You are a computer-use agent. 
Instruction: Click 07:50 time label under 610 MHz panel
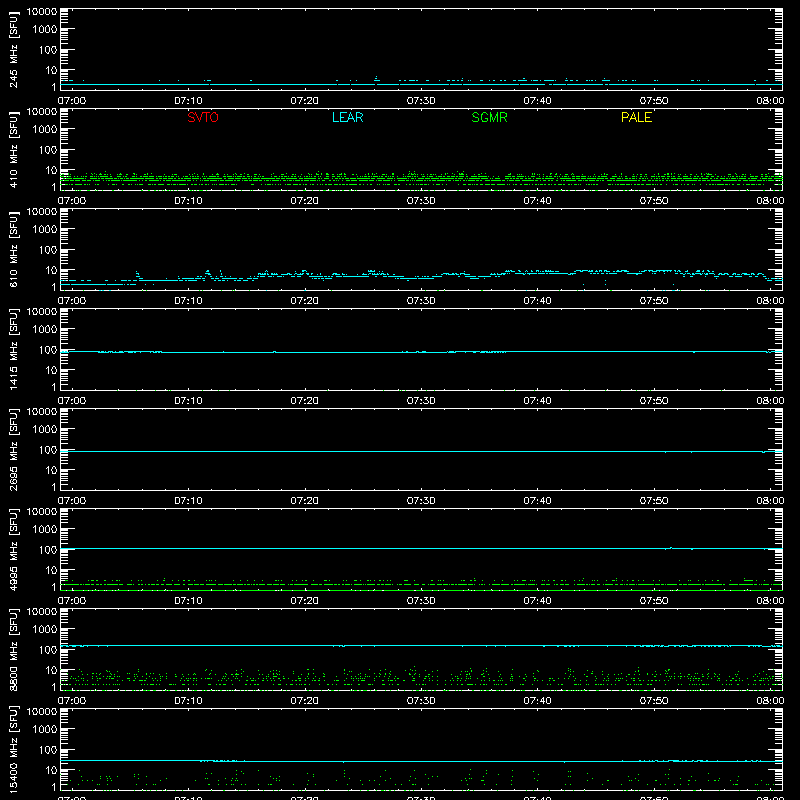click(x=654, y=301)
